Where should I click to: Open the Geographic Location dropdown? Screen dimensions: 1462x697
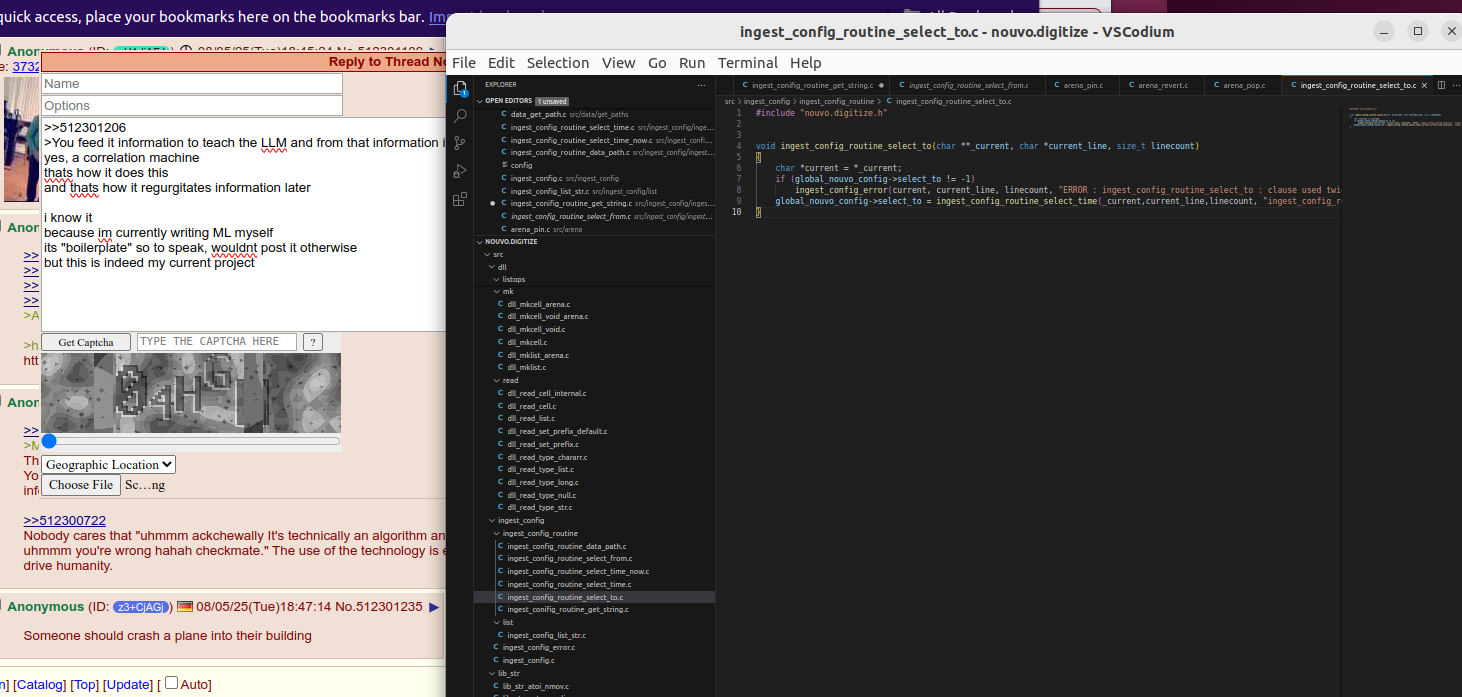(x=109, y=464)
